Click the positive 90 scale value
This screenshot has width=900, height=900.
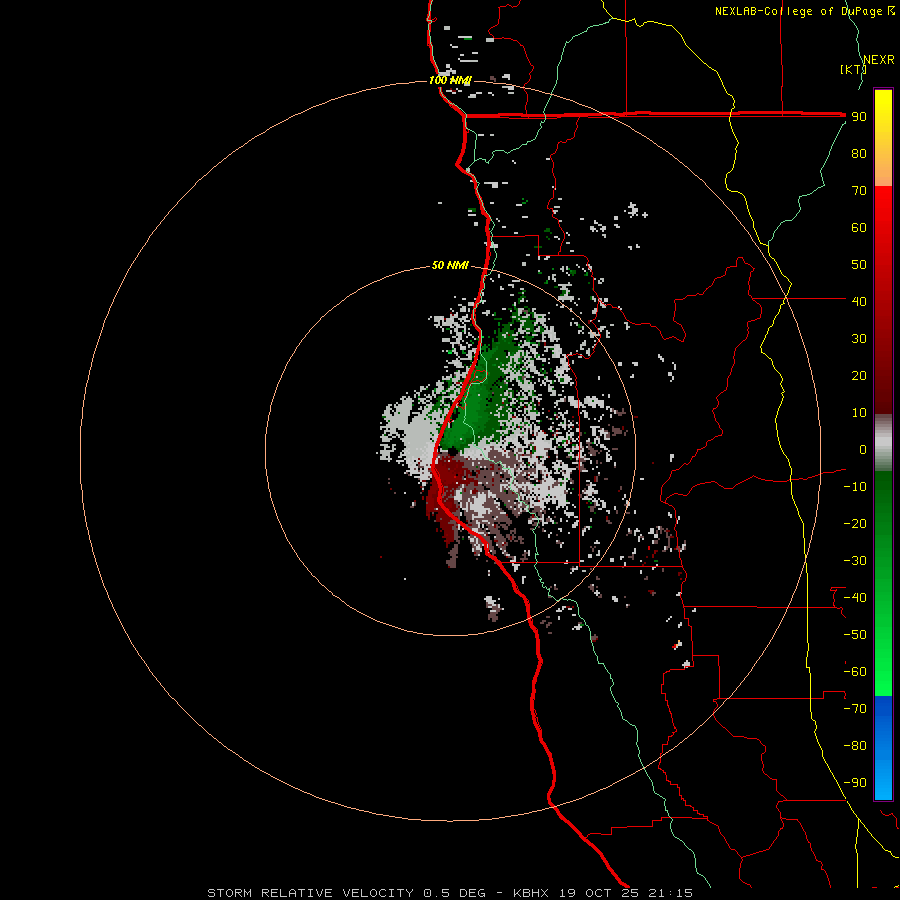coord(859,117)
